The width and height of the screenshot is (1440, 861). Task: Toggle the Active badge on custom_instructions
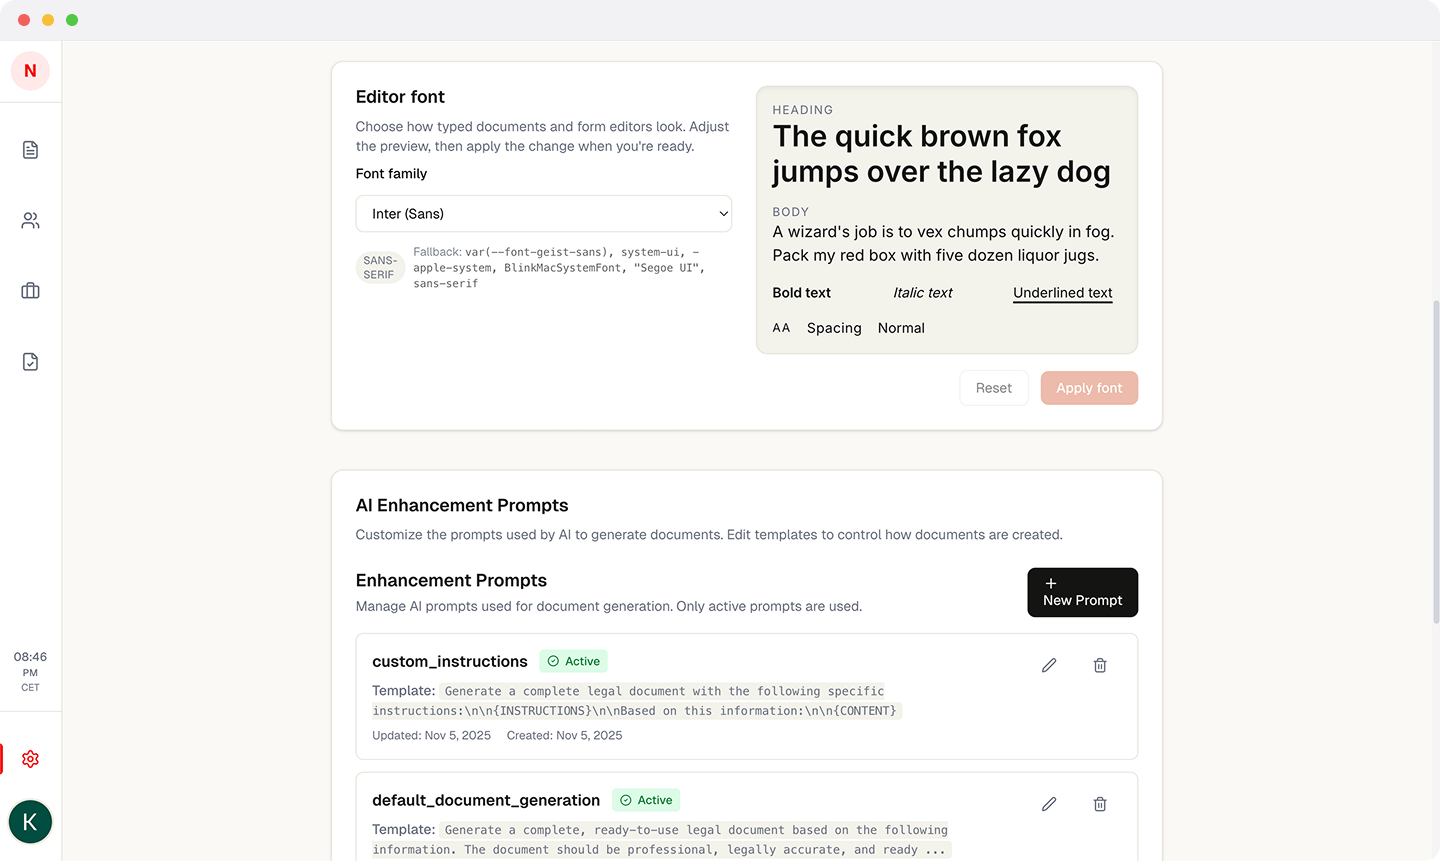tap(573, 661)
